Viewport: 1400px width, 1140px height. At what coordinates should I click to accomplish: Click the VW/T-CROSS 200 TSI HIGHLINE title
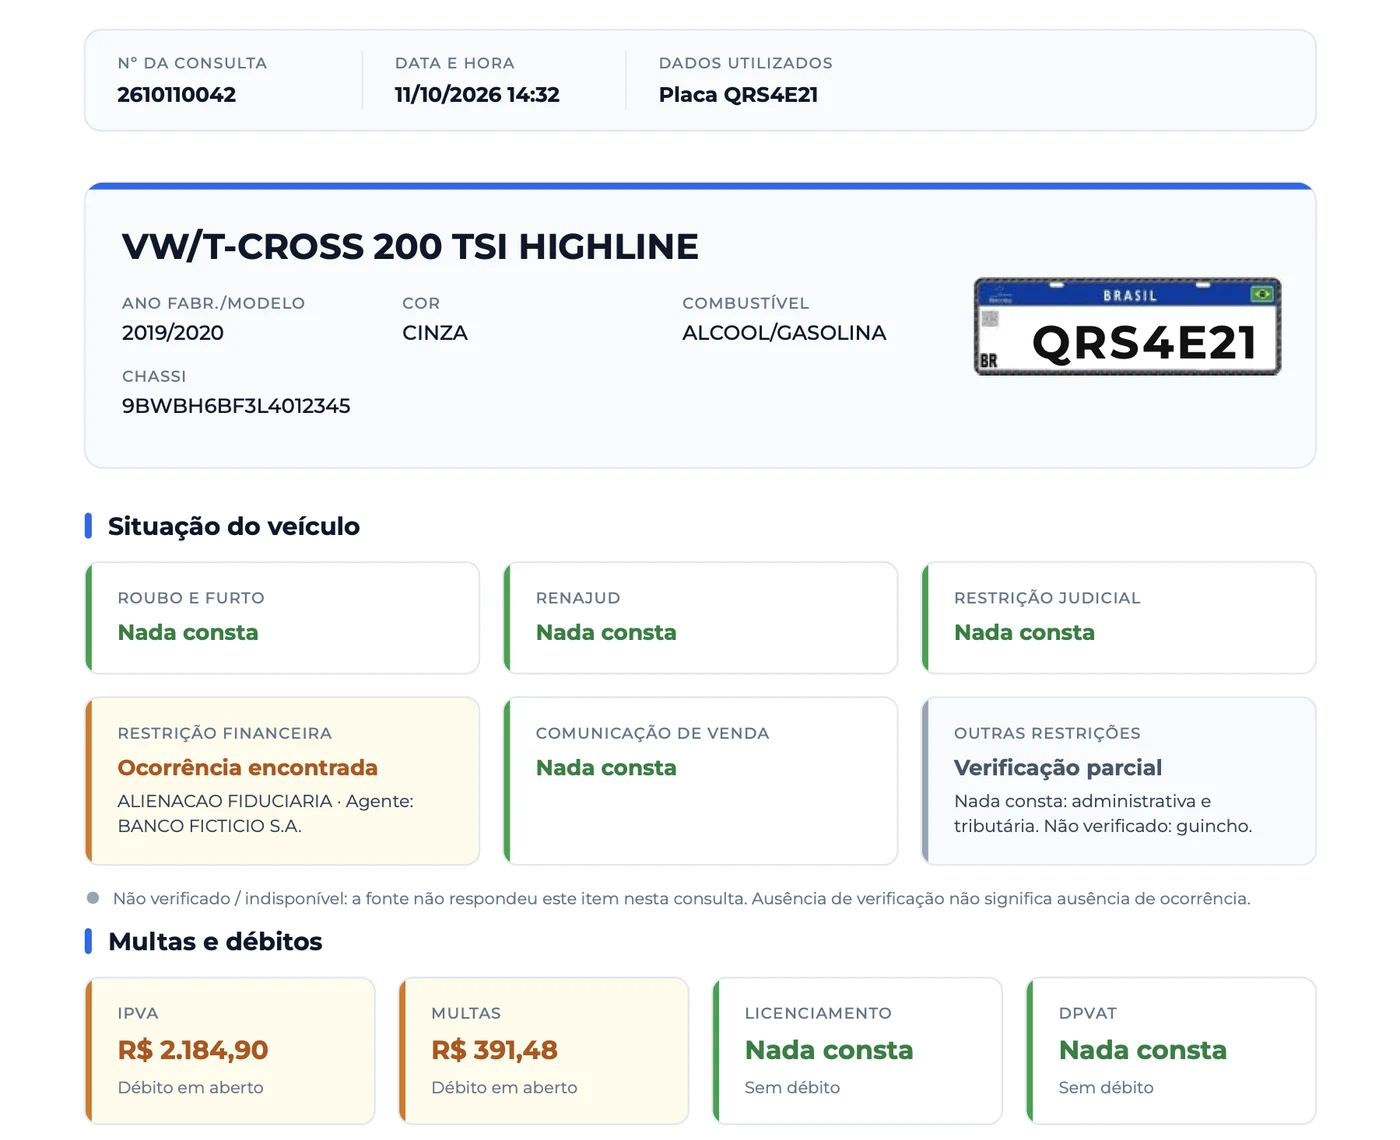410,246
